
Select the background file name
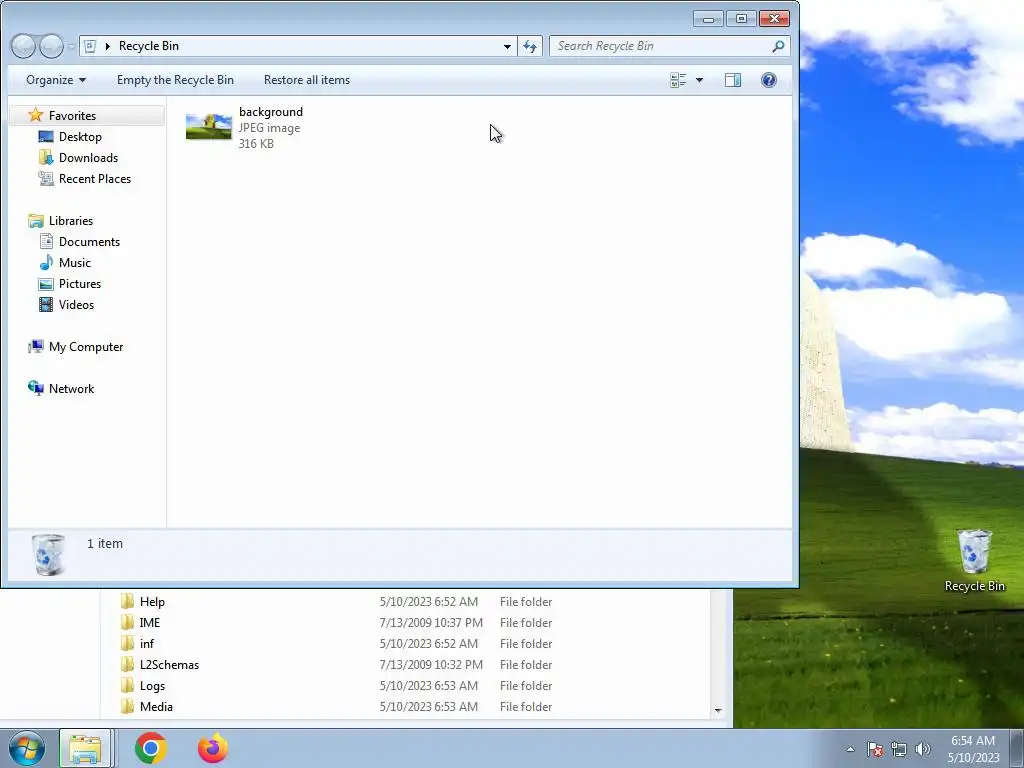pos(270,112)
